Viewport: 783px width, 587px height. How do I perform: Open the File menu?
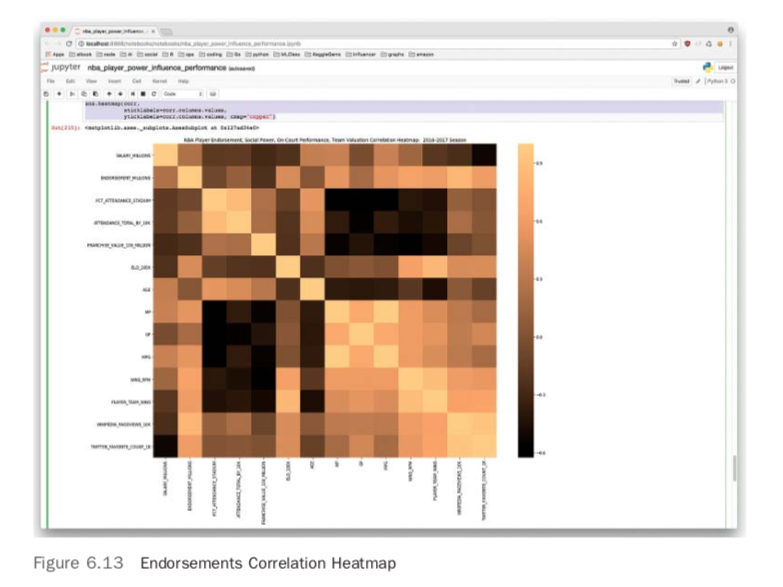click(x=50, y=81)
